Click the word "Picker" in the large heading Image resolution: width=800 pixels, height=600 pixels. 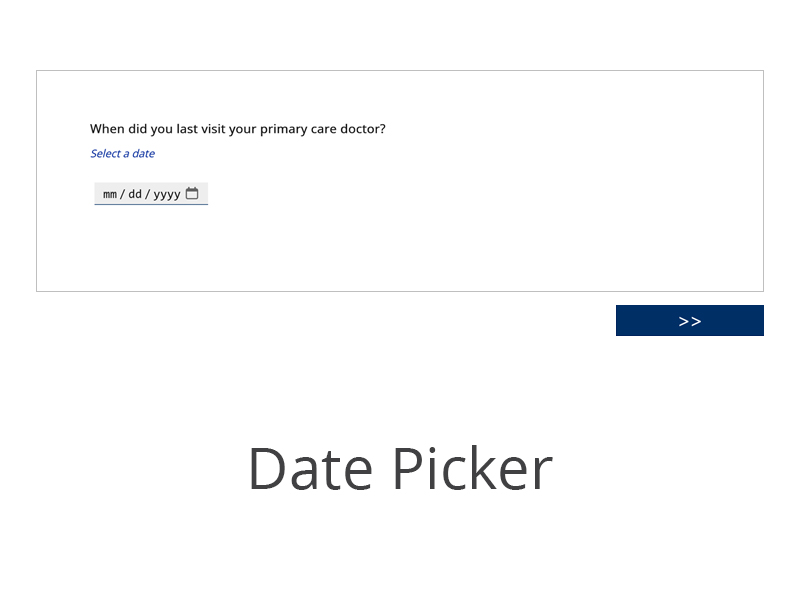(x=472, y=468)
